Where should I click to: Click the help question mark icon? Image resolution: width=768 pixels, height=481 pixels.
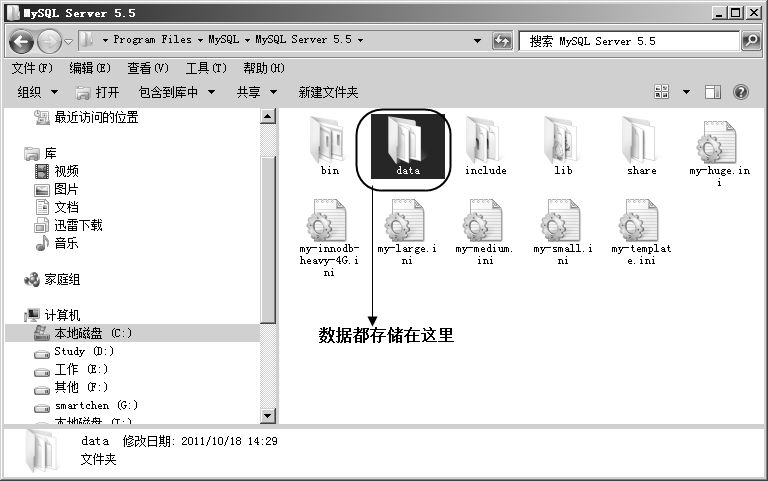(741, 92)
